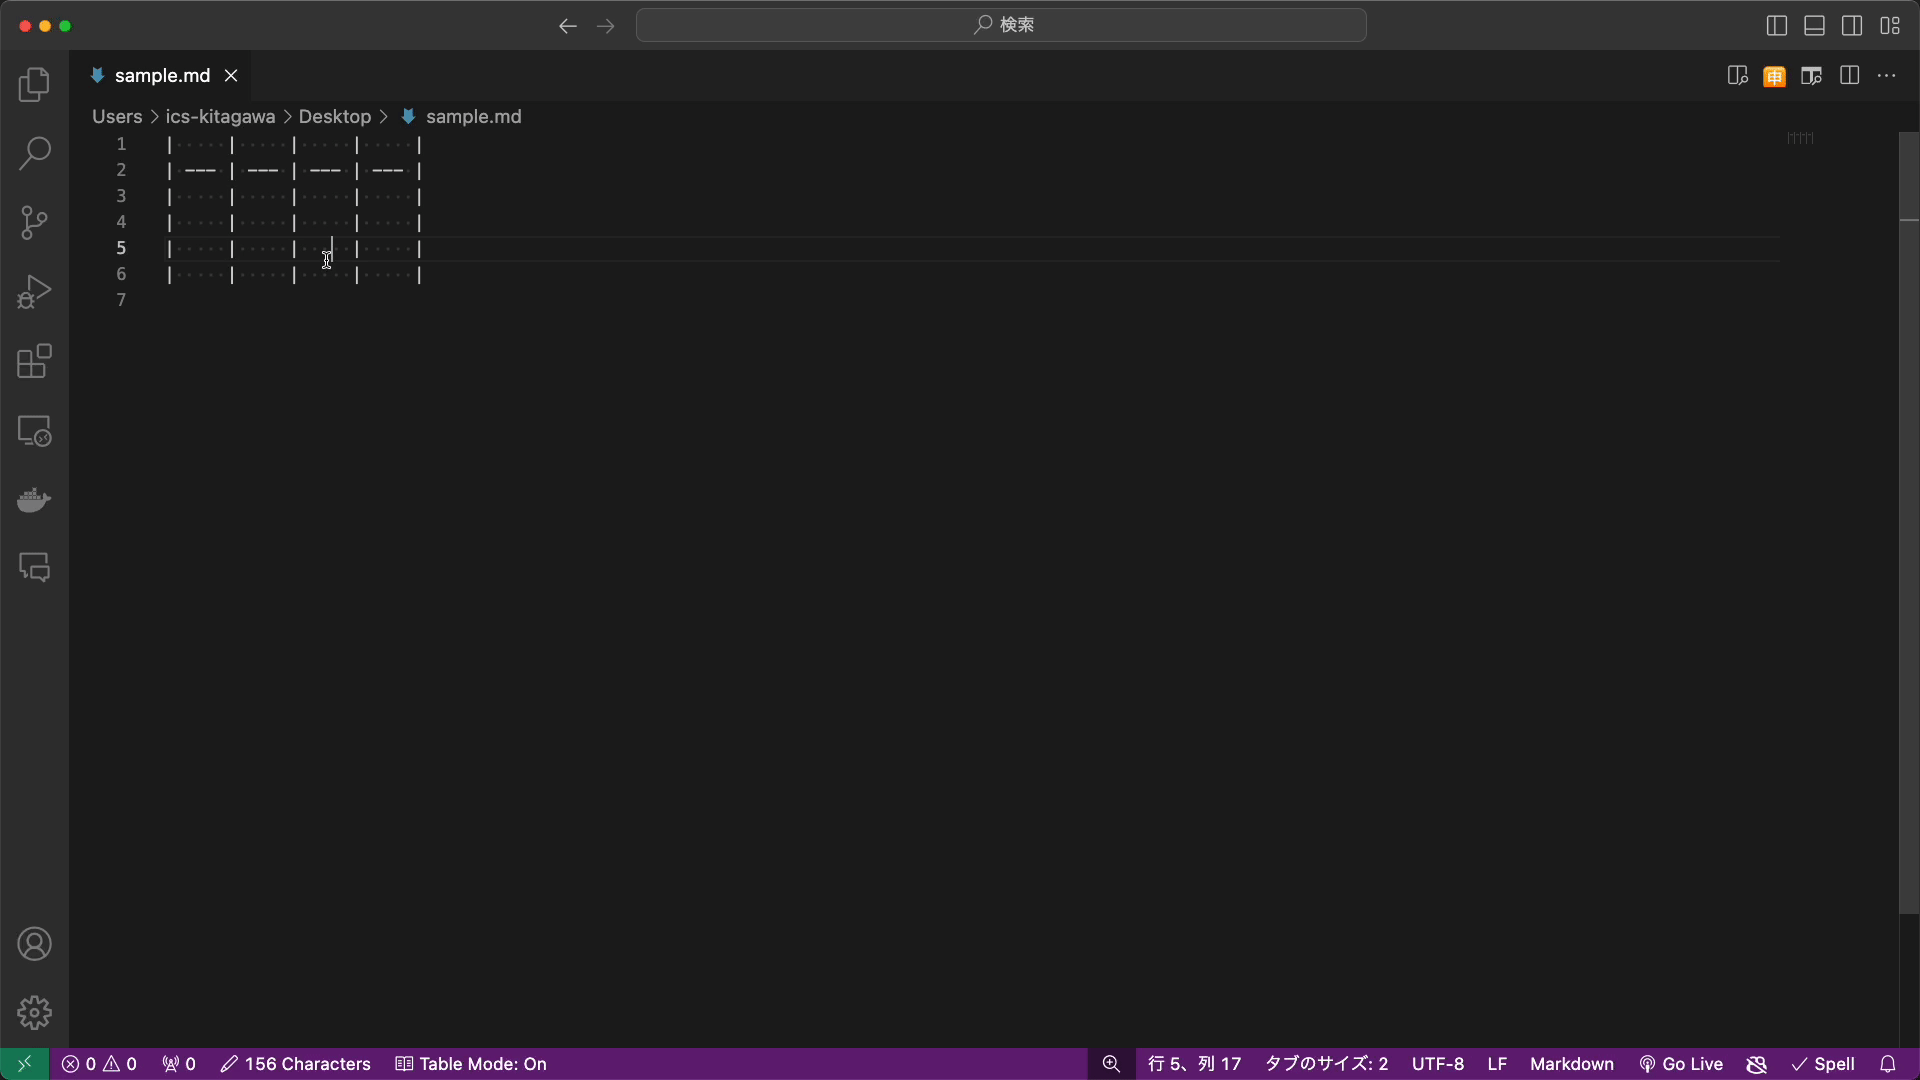Screen dimensions: 1920x1080
Task: Click the Markdown language mode selector
Action: pos(1572,1063)
